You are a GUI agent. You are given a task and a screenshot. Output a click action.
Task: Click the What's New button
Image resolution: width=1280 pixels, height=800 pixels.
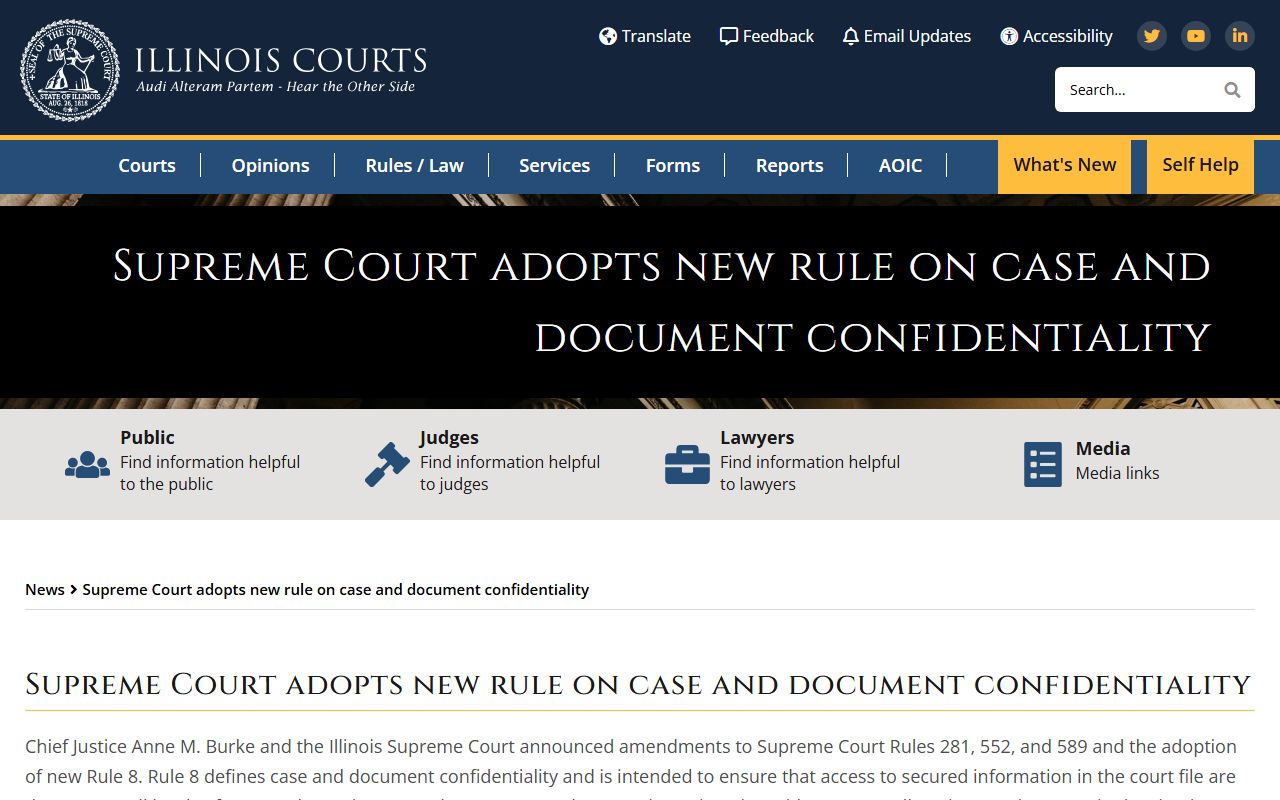pyautogui.click(x=1064, y=166)
